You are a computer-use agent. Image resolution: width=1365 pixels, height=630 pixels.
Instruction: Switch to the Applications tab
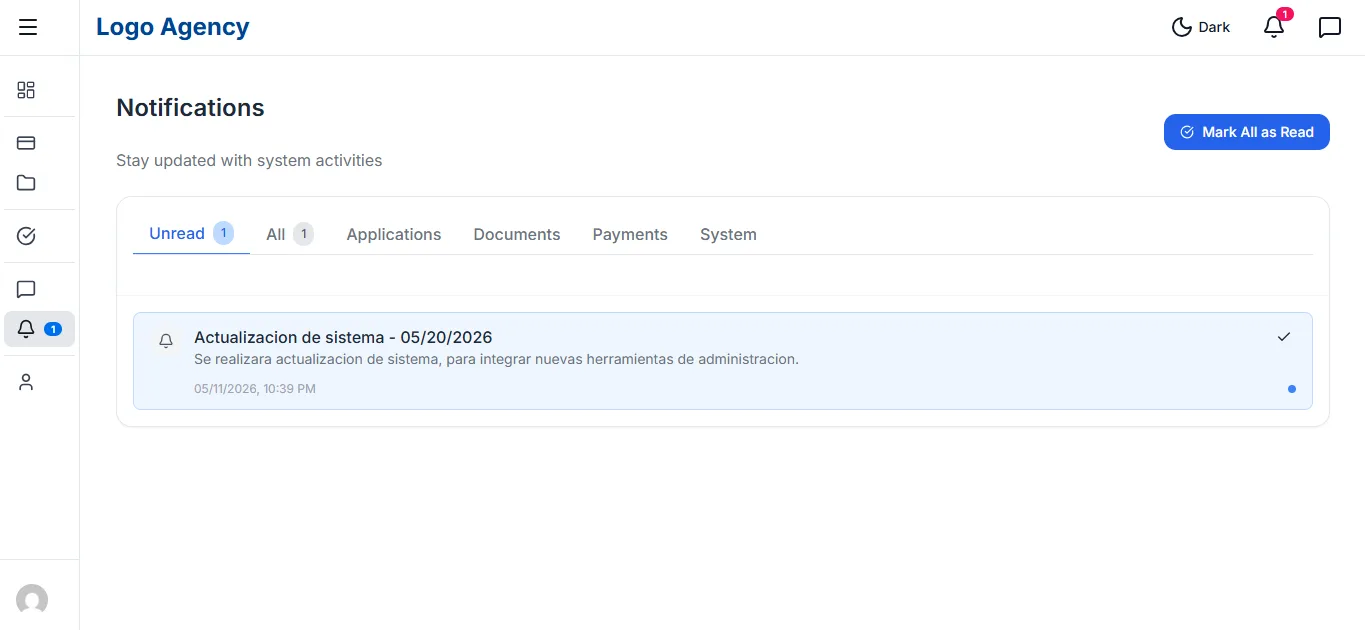pyautogui.click(x=394, y=234)
